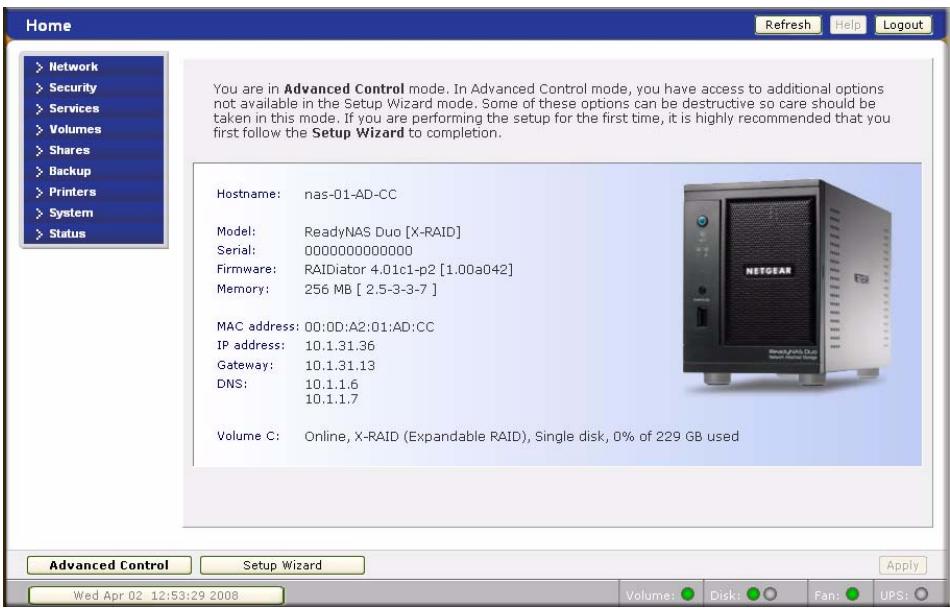Click the Refresh button
This screenshot has height=609, width=950.
click(x=788, y=25)
